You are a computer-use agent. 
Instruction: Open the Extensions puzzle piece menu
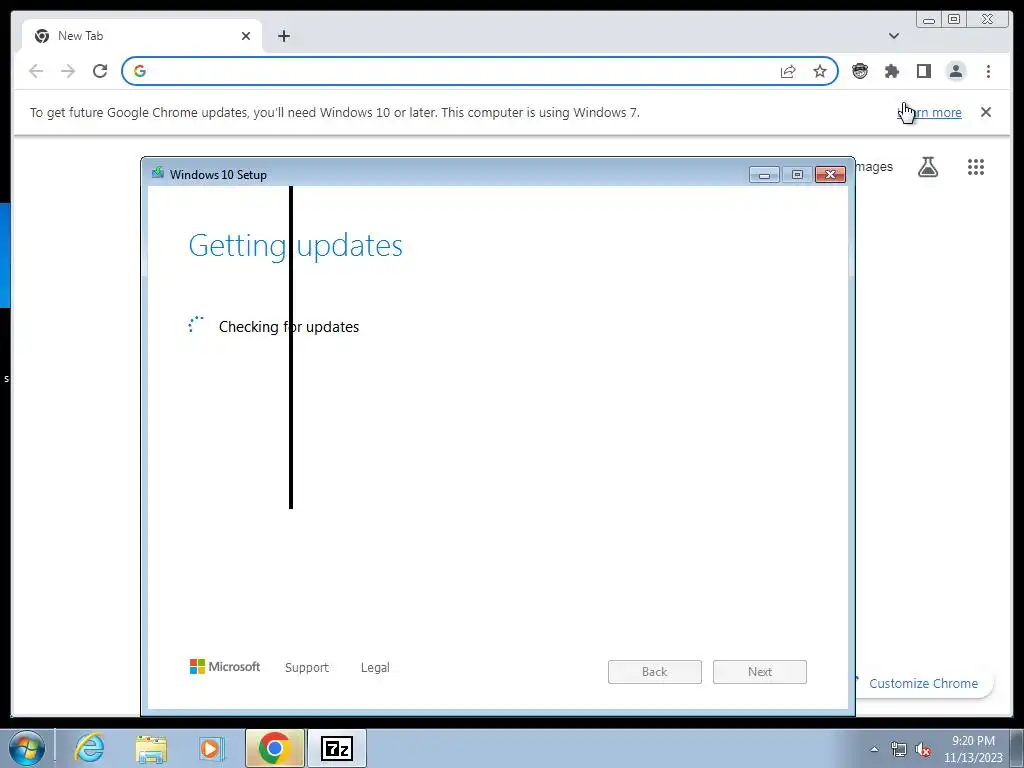pyautogui.click(x=891, y=71)
